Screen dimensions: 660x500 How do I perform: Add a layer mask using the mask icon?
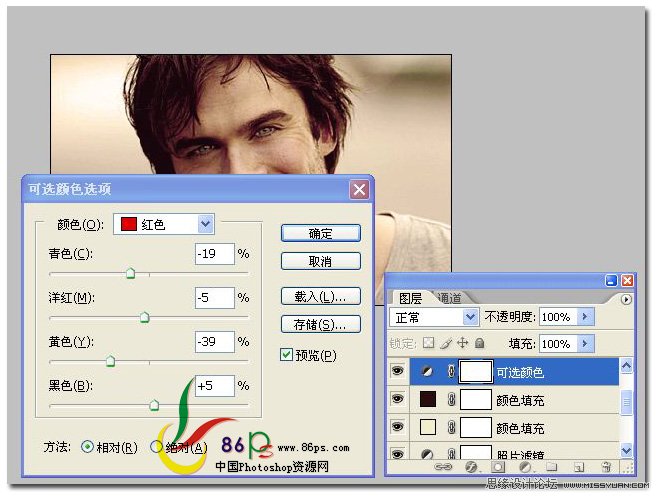pyautogui.click(x=498, y=467)
